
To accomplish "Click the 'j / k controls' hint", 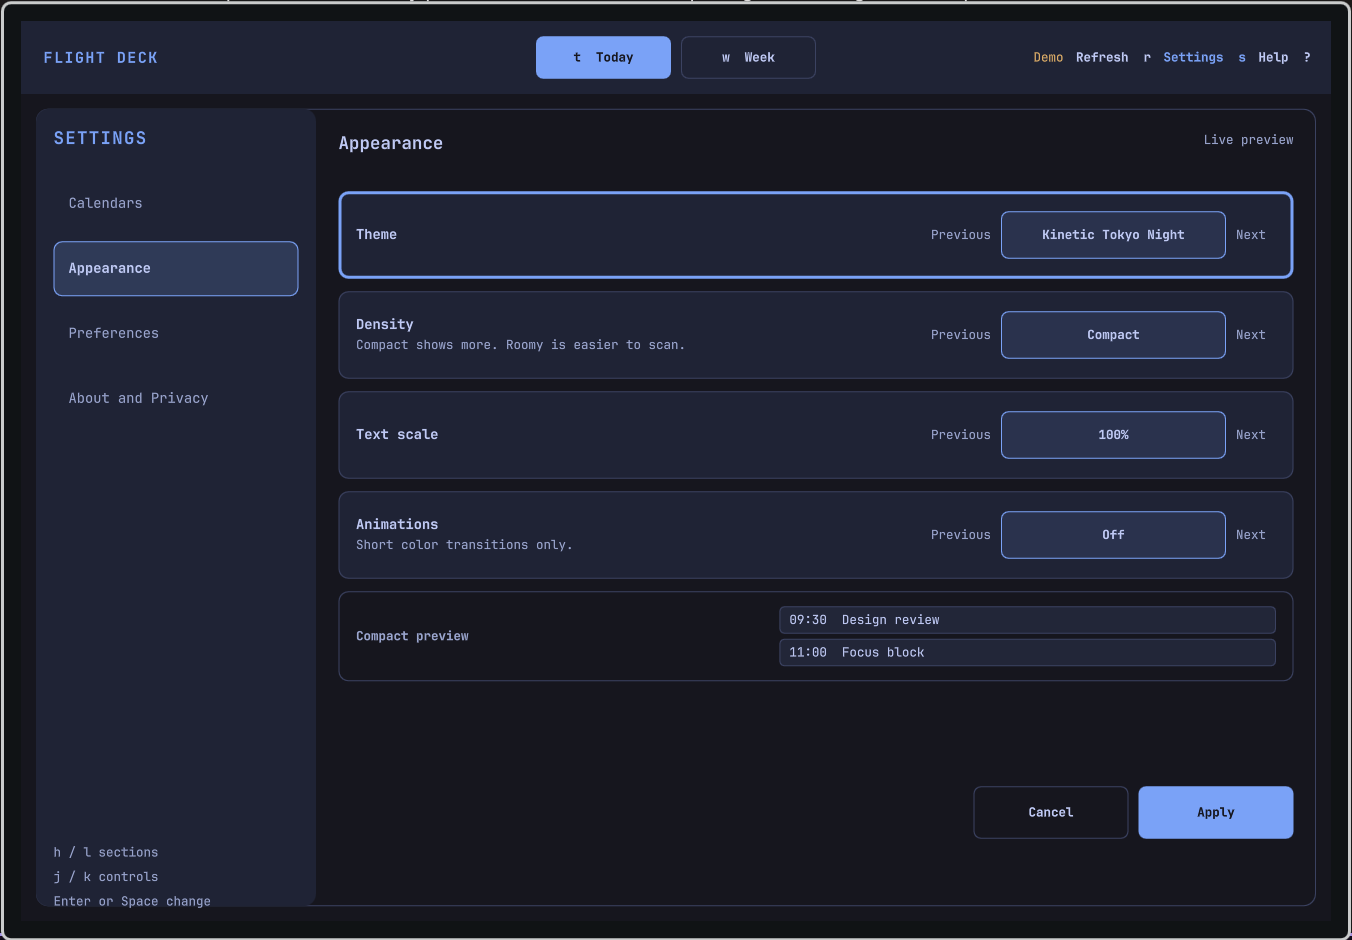I will [x=106, y=877].
